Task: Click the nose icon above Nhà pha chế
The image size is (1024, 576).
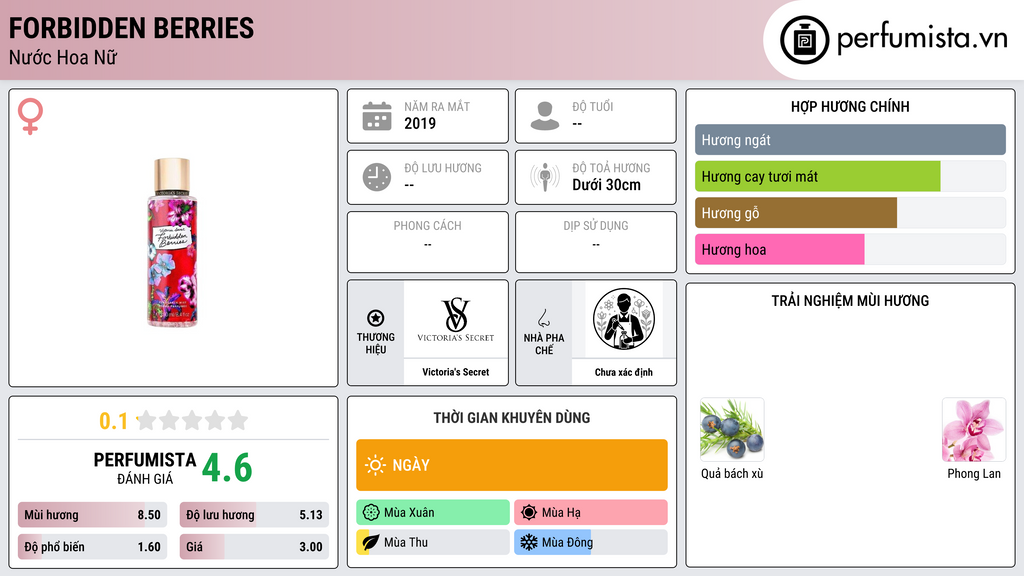Action: click(x=543, y=318)
